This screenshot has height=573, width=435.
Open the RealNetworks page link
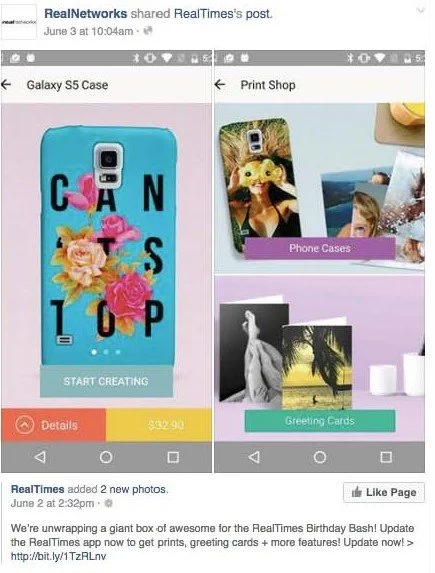pyautogui.click(x=86, y=14)
